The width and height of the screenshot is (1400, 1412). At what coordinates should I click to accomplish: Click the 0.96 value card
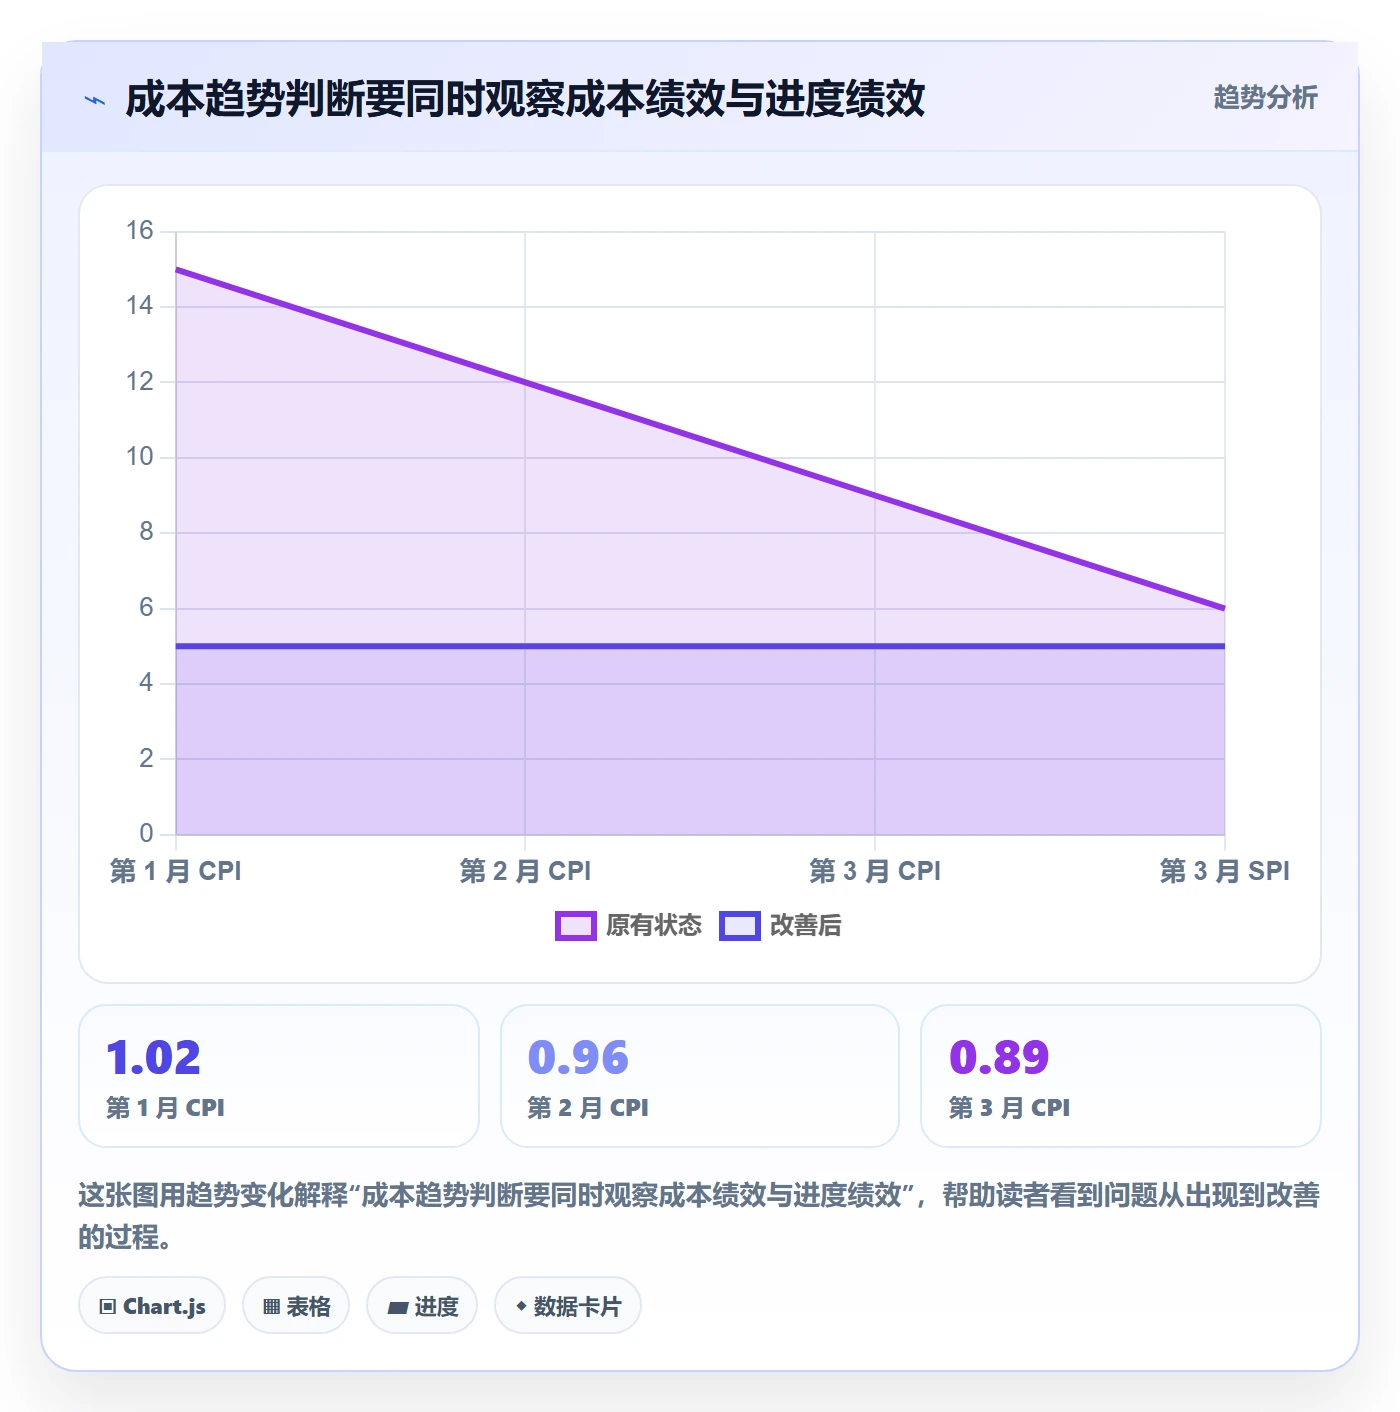[x=700, y=1076]
